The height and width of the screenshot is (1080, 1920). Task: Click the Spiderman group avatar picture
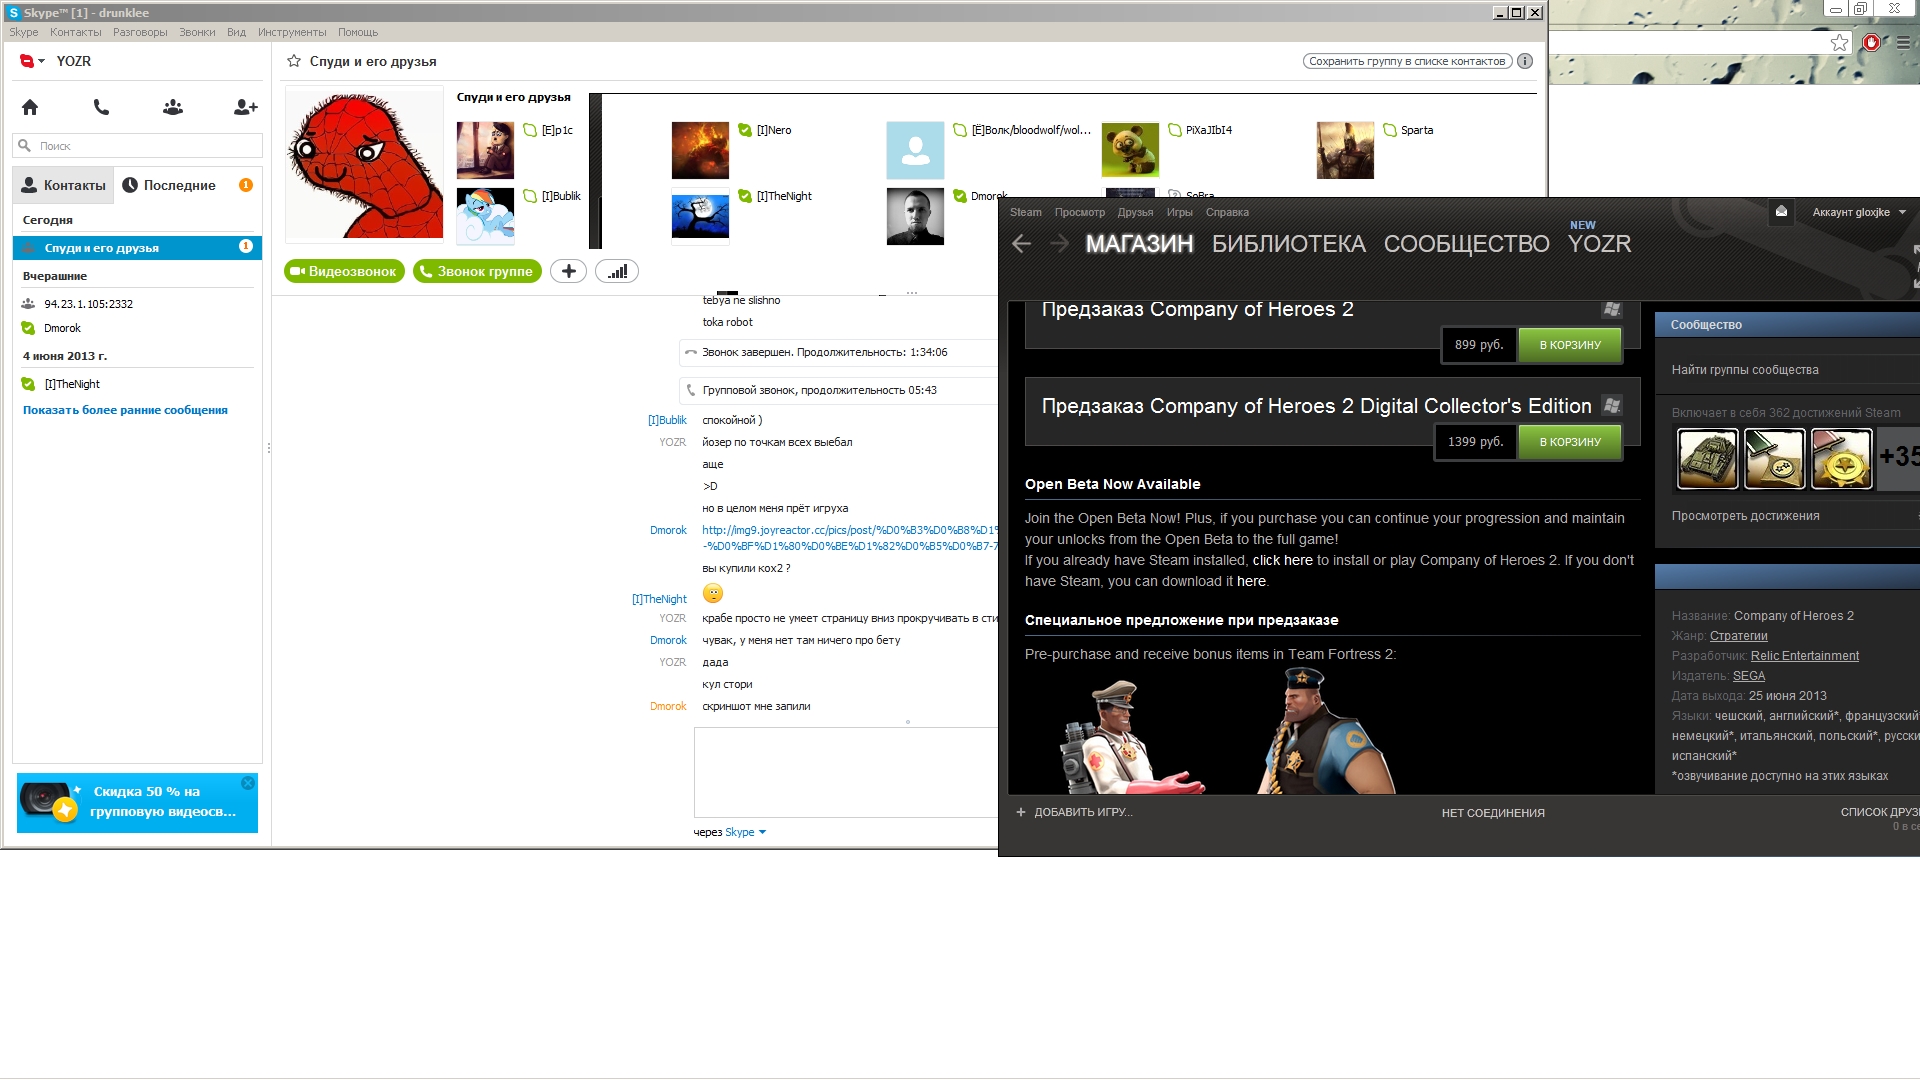365,165
